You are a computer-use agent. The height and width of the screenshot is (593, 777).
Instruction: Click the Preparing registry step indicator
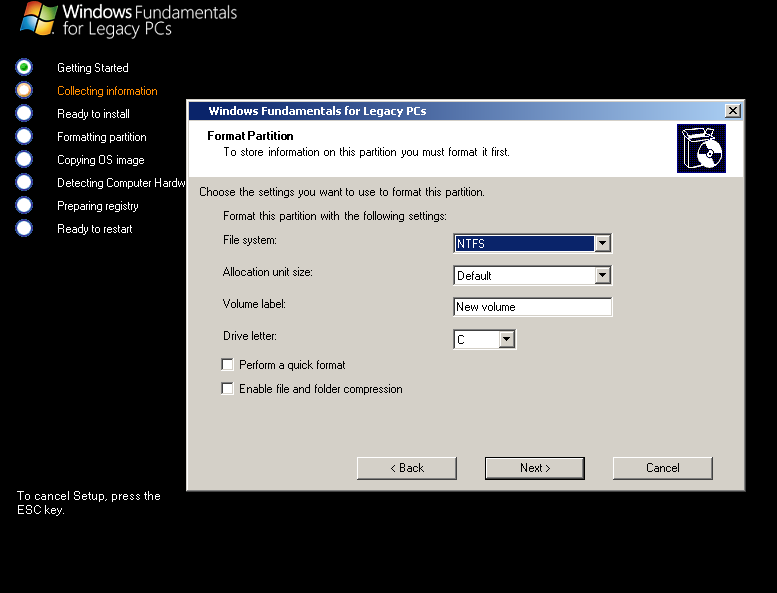tap(24, 205)
